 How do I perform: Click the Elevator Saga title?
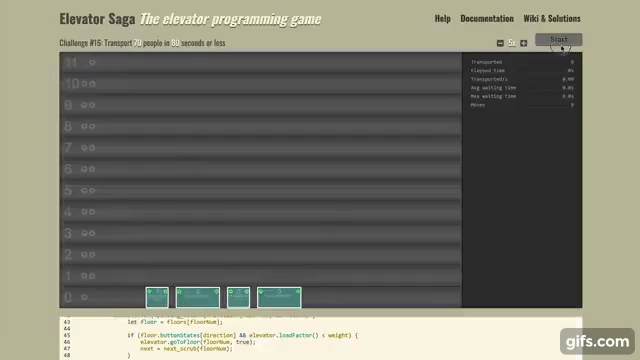coord(97,19)
